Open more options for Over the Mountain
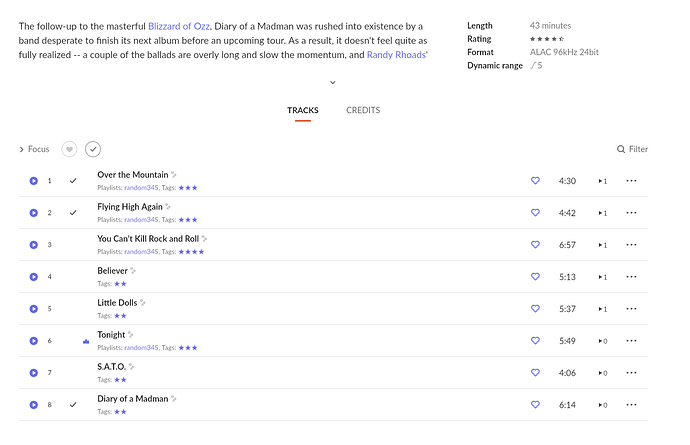This screenshot has width=690, height=445. pyautogui.click(x=631, y=180)
